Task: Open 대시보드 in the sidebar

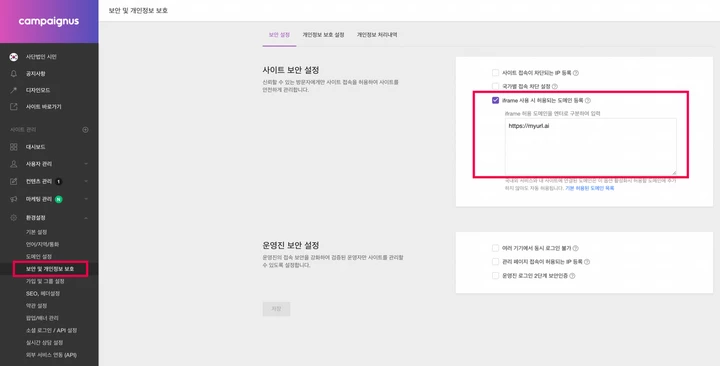Action: 36,147
